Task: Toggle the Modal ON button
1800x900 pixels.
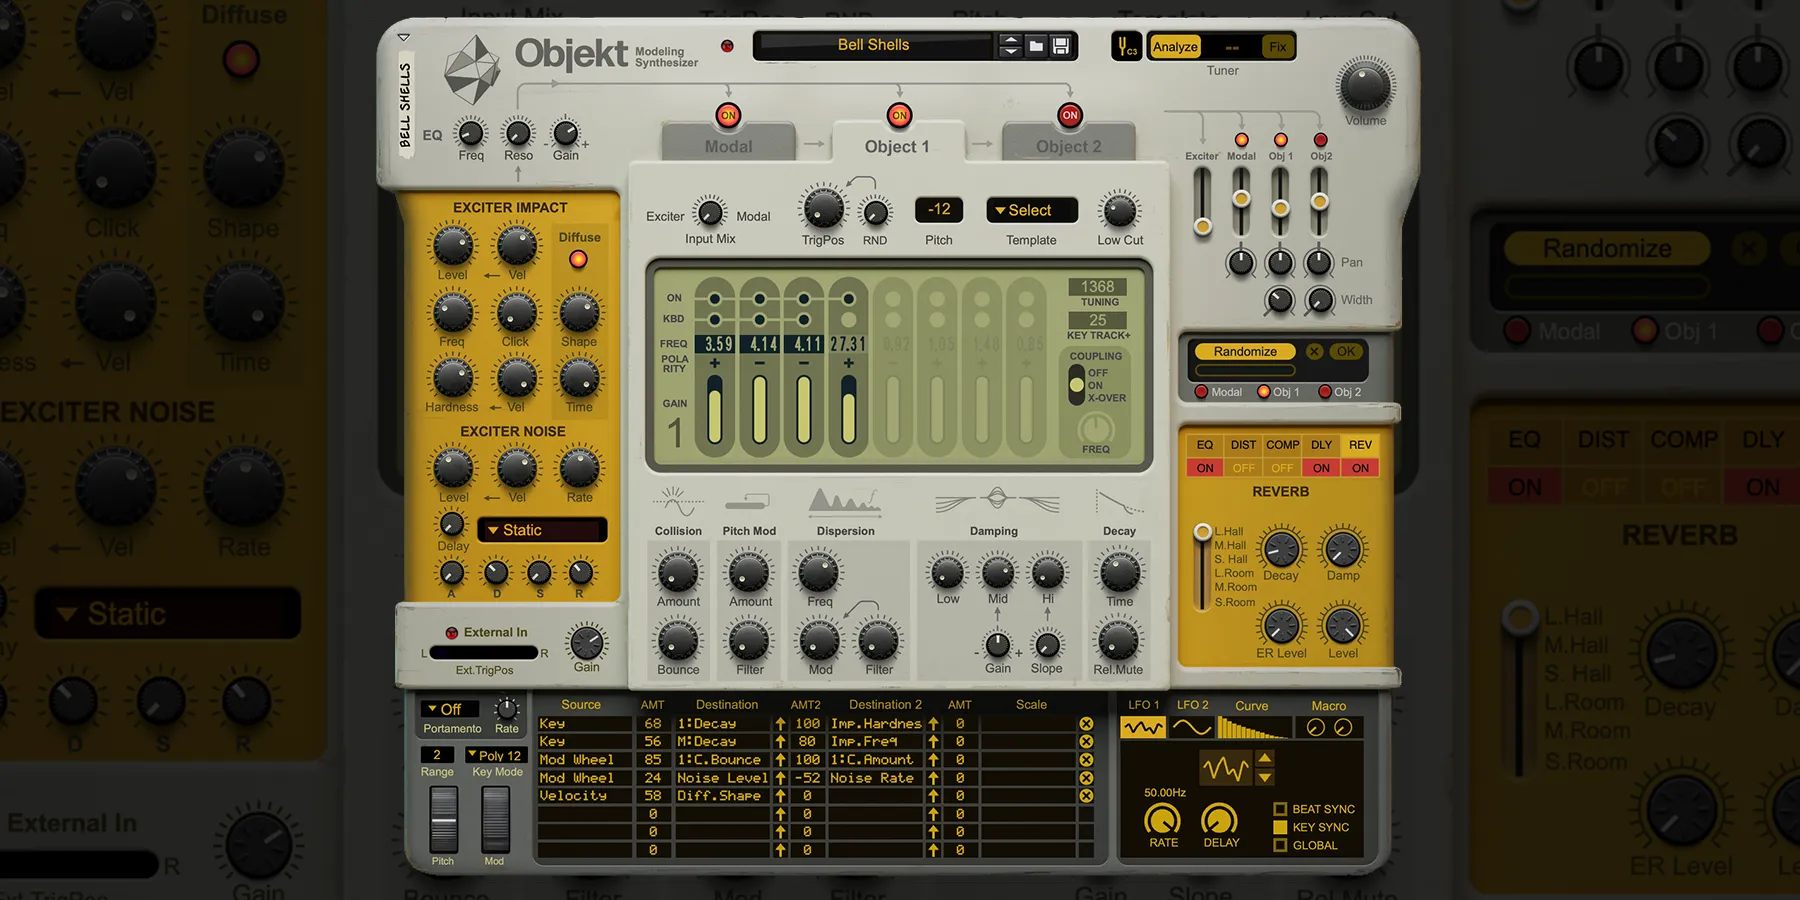Action: pos(728,115)
